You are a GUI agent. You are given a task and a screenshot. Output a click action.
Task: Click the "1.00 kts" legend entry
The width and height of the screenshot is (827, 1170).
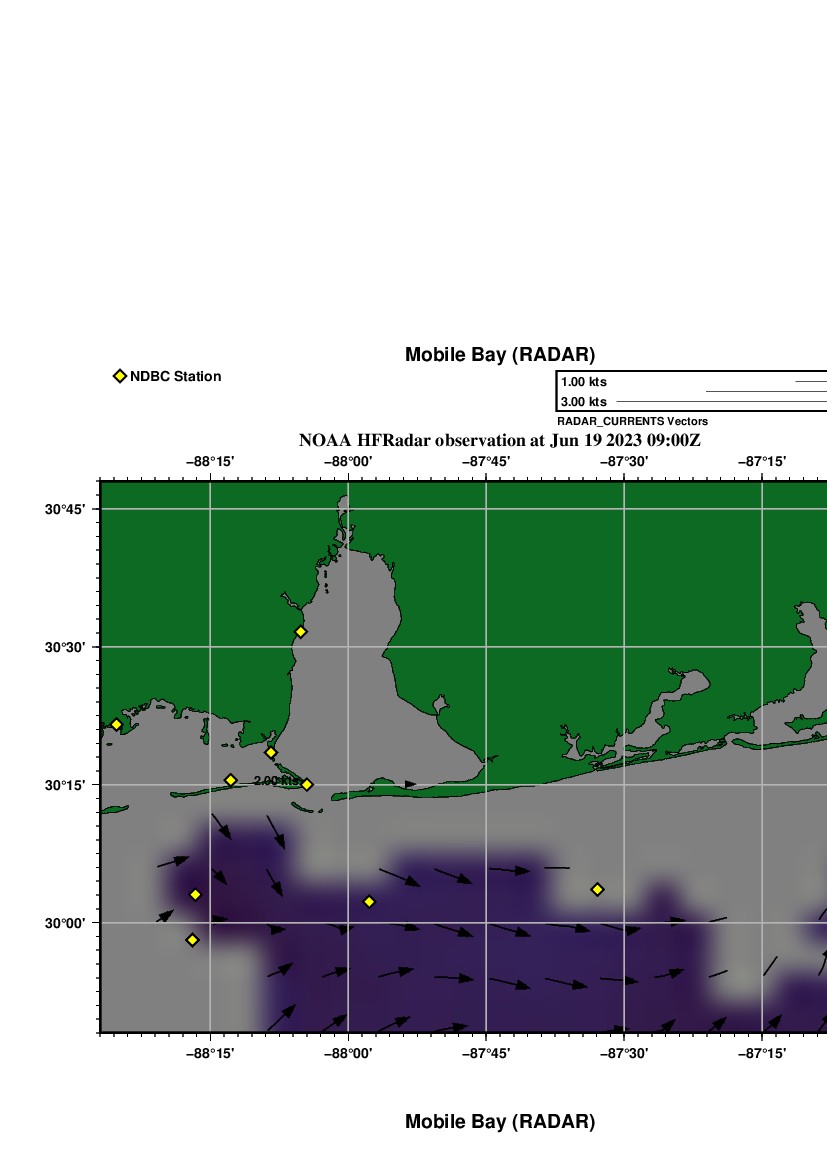point(584,382)
